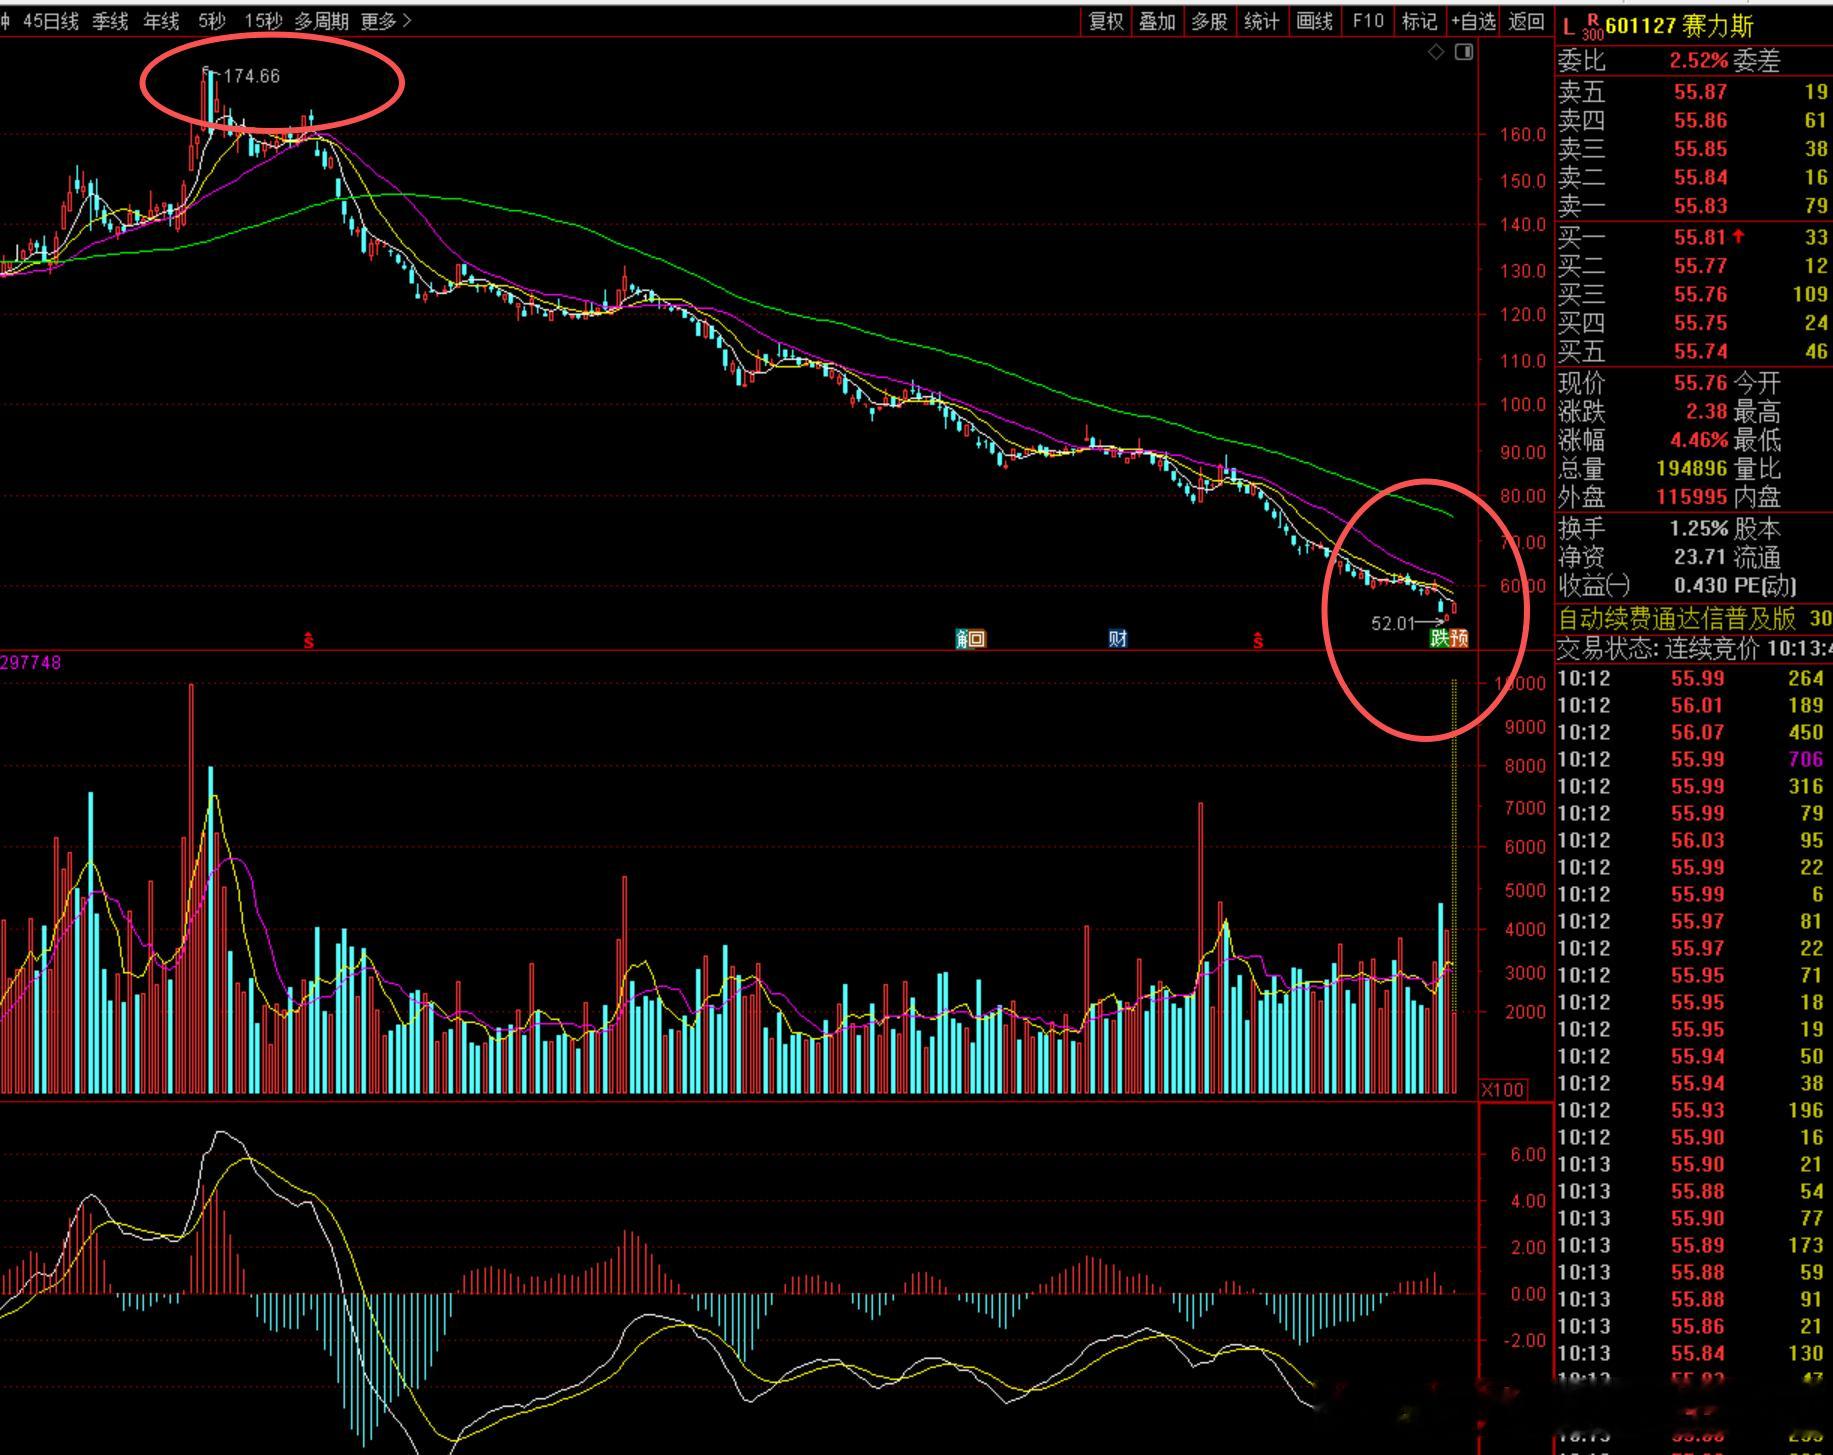The image size is (1833, 1455).
Task: Open the 财 financial report marker
Action: 1118,638
